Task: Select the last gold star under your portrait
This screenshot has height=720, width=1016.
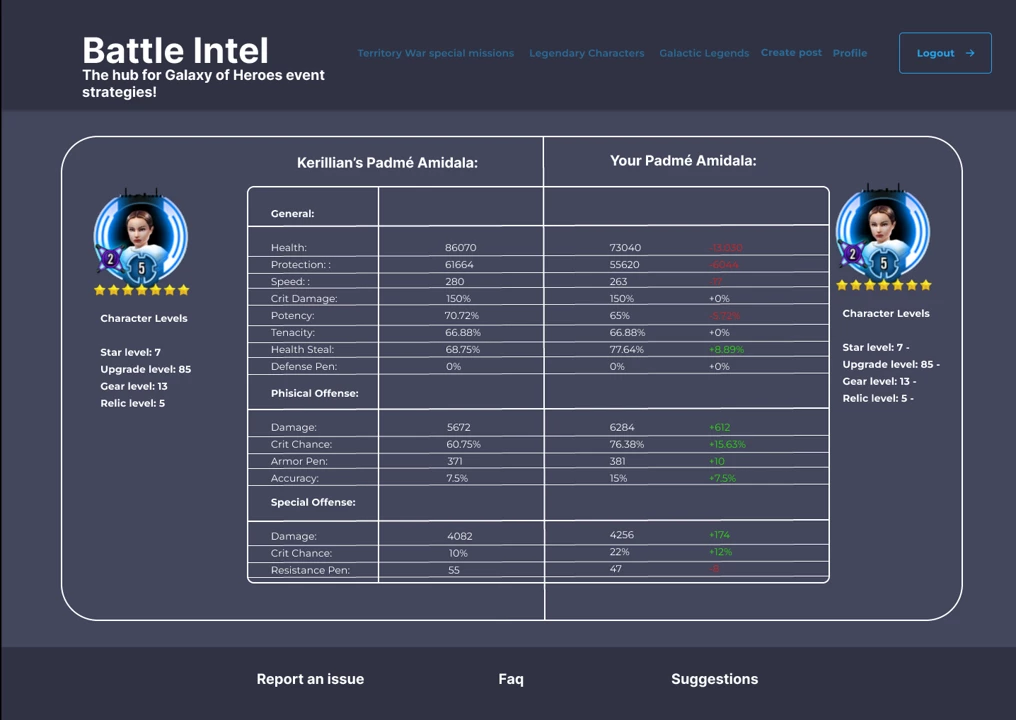Action: pos(926,285)
